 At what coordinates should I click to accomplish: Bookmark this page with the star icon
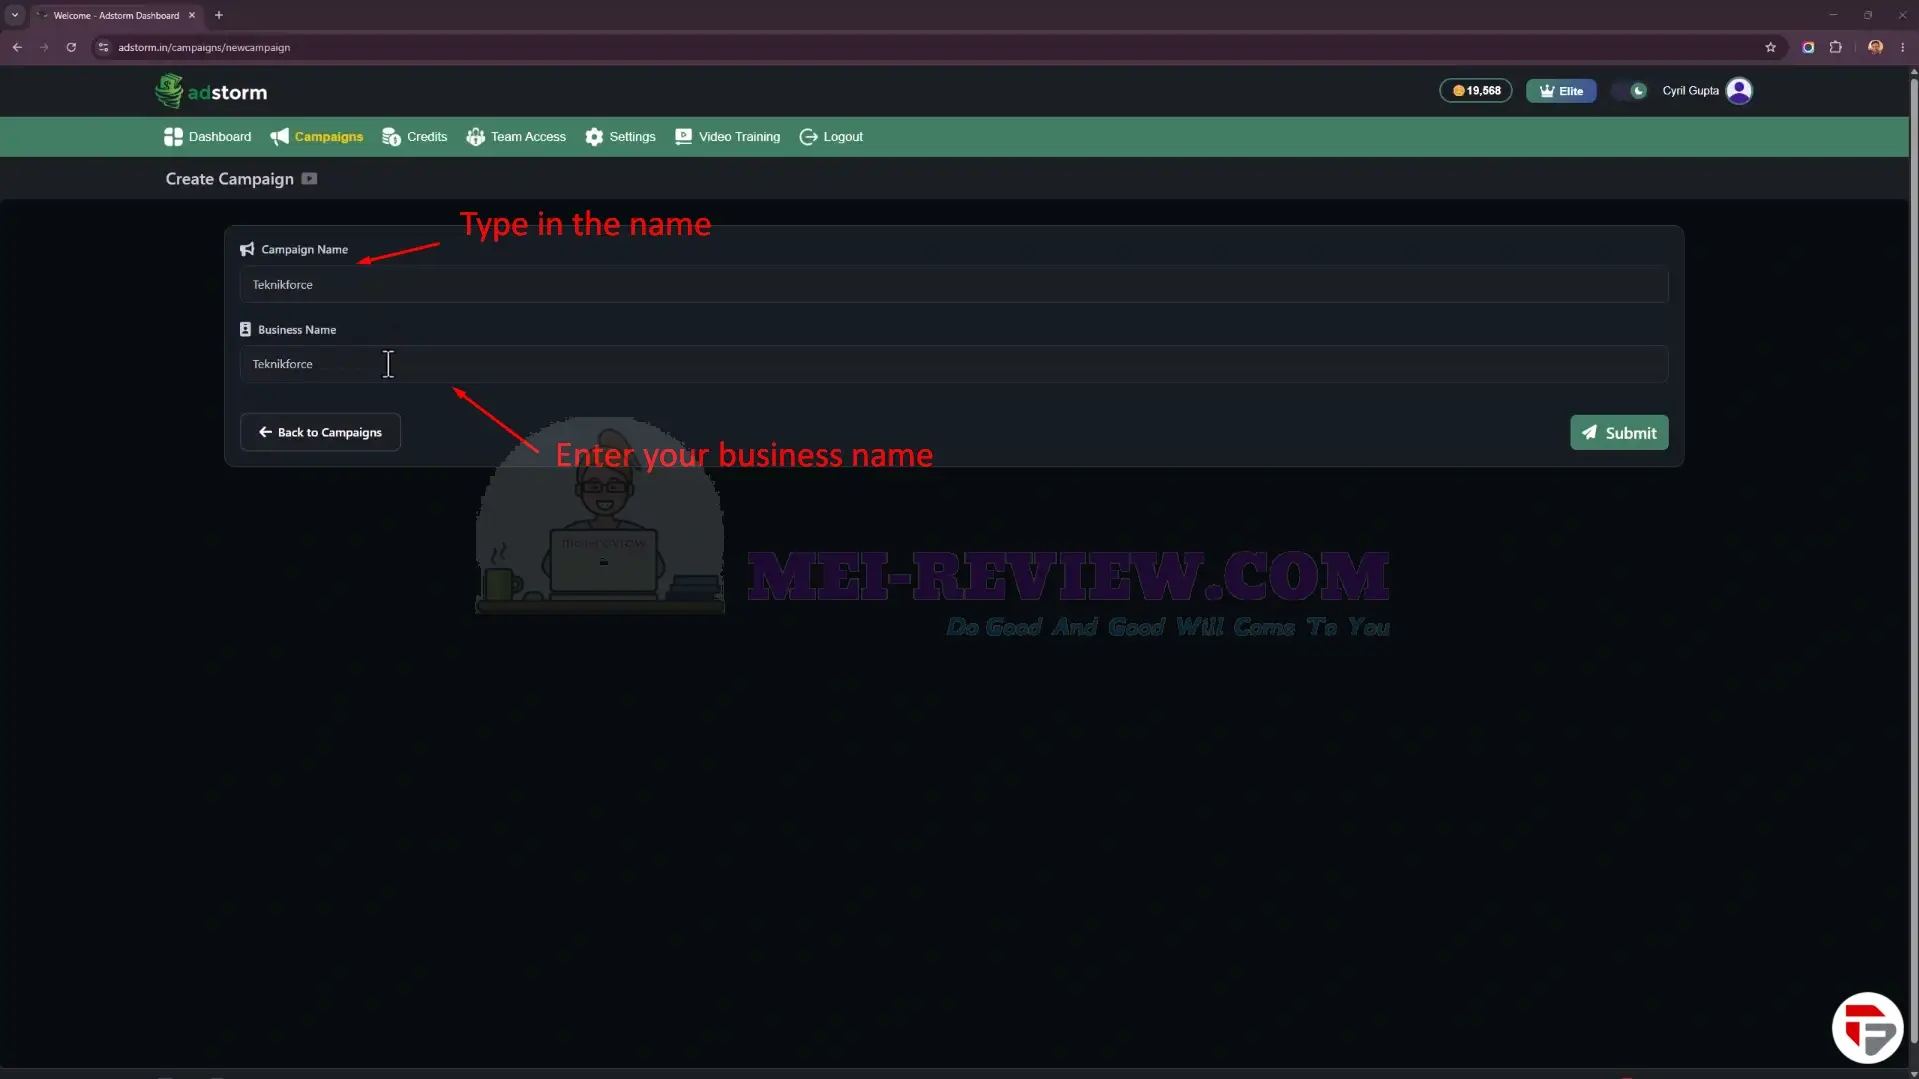[1770, 47]
